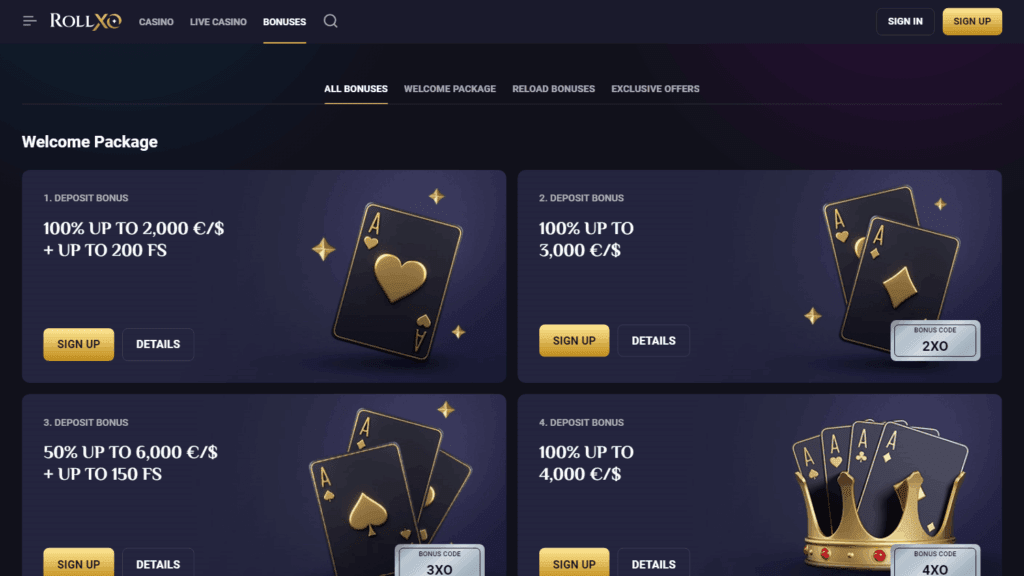Open the hamburger menu icon

tap(29, 22)
